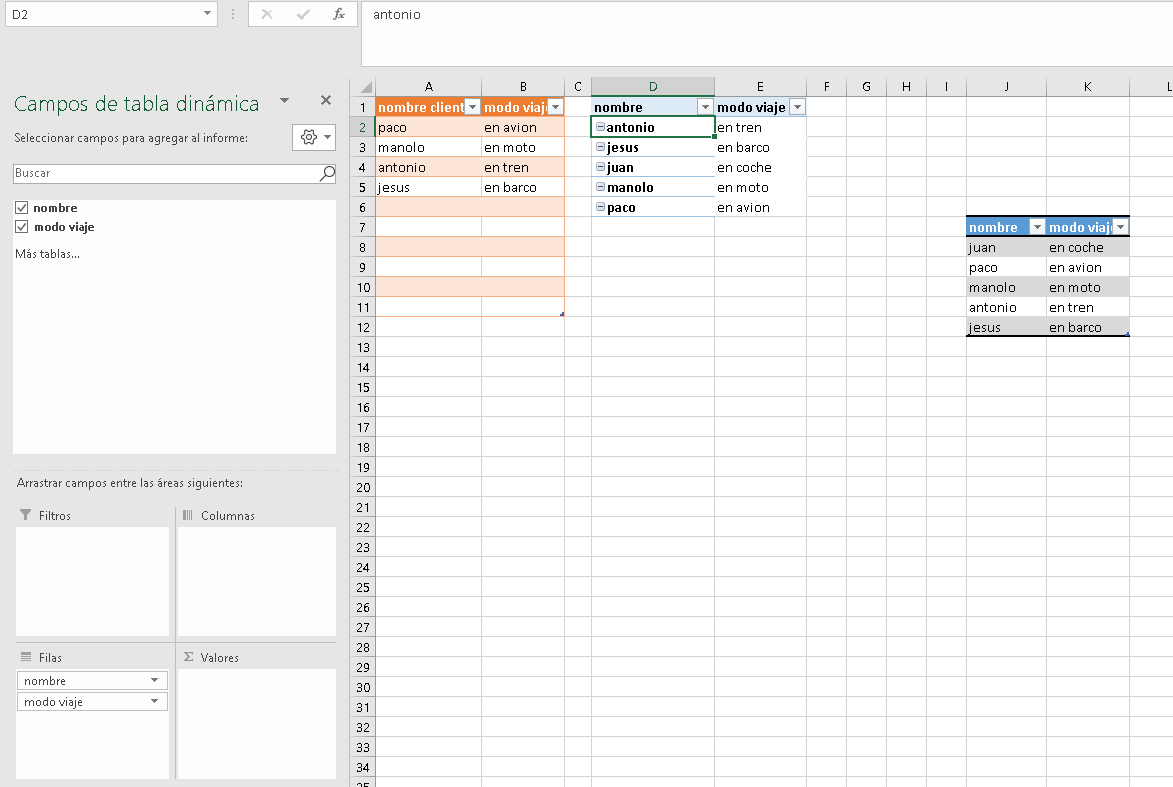The width and height of the screenshot is (1173, 787).
Task: Click the Más tablas... link
Action: click(47, 254)
